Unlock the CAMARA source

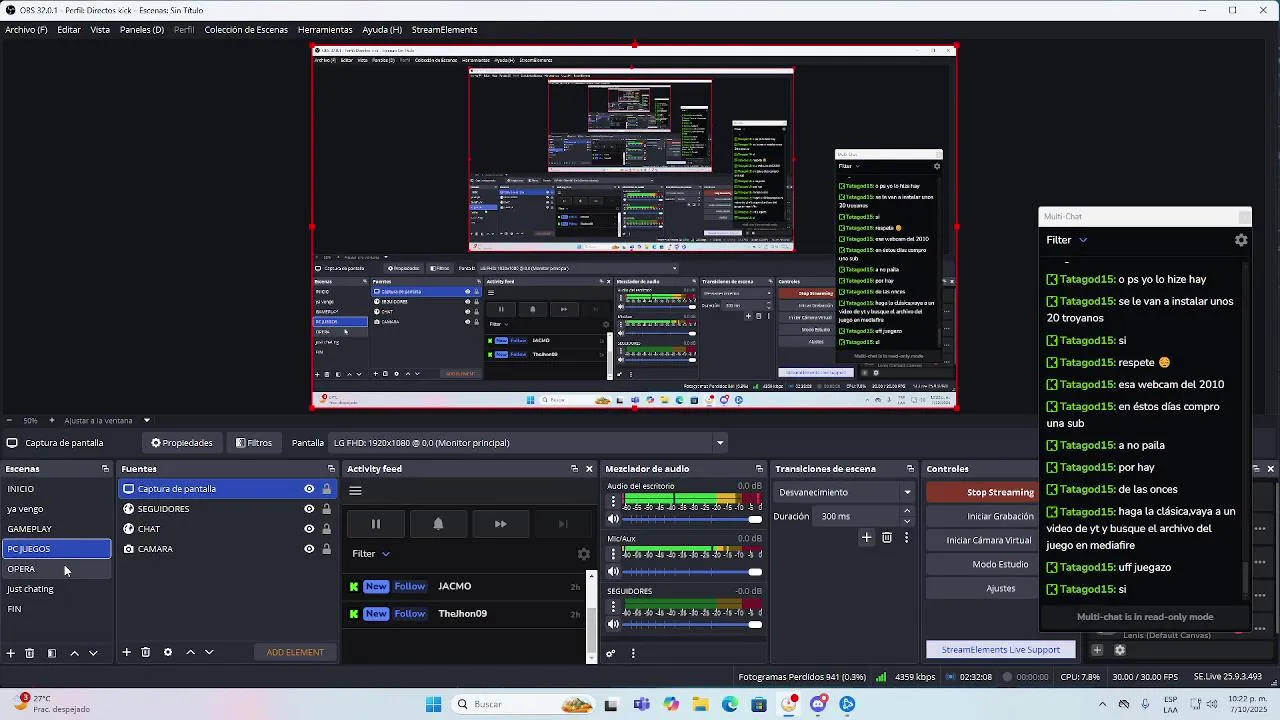pos(326,549)
